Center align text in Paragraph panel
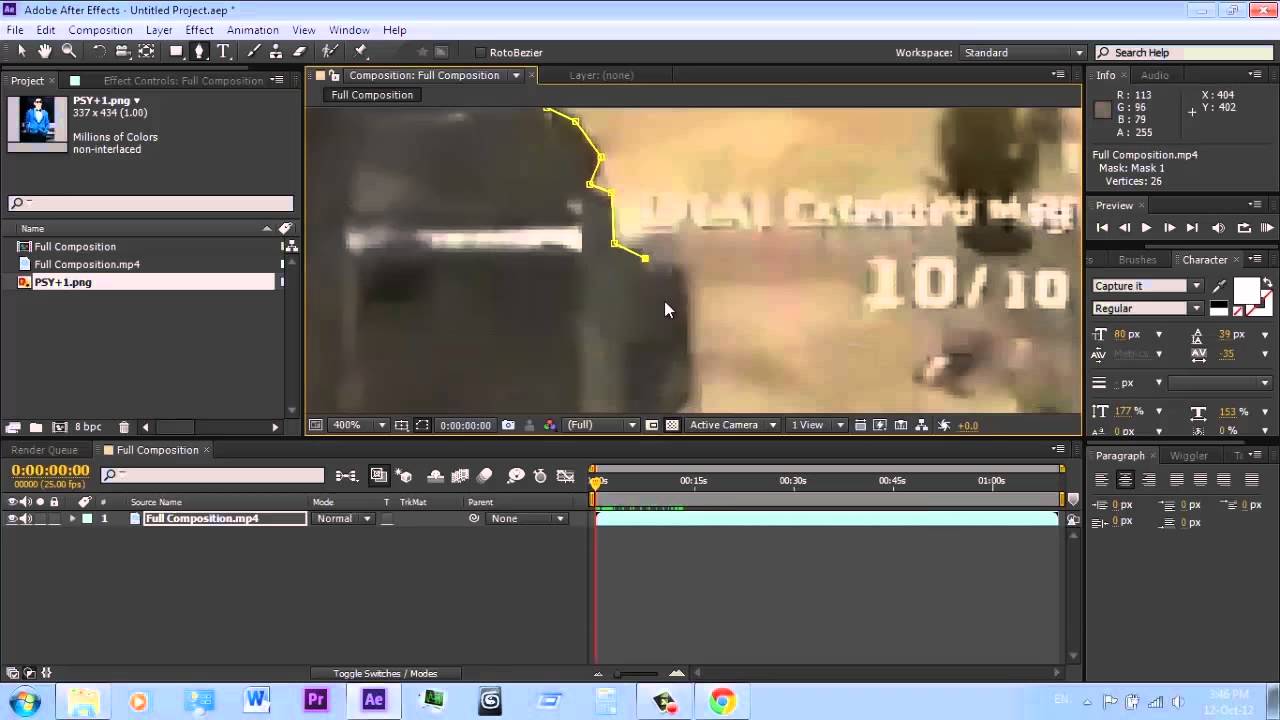 coord(1125,480)
